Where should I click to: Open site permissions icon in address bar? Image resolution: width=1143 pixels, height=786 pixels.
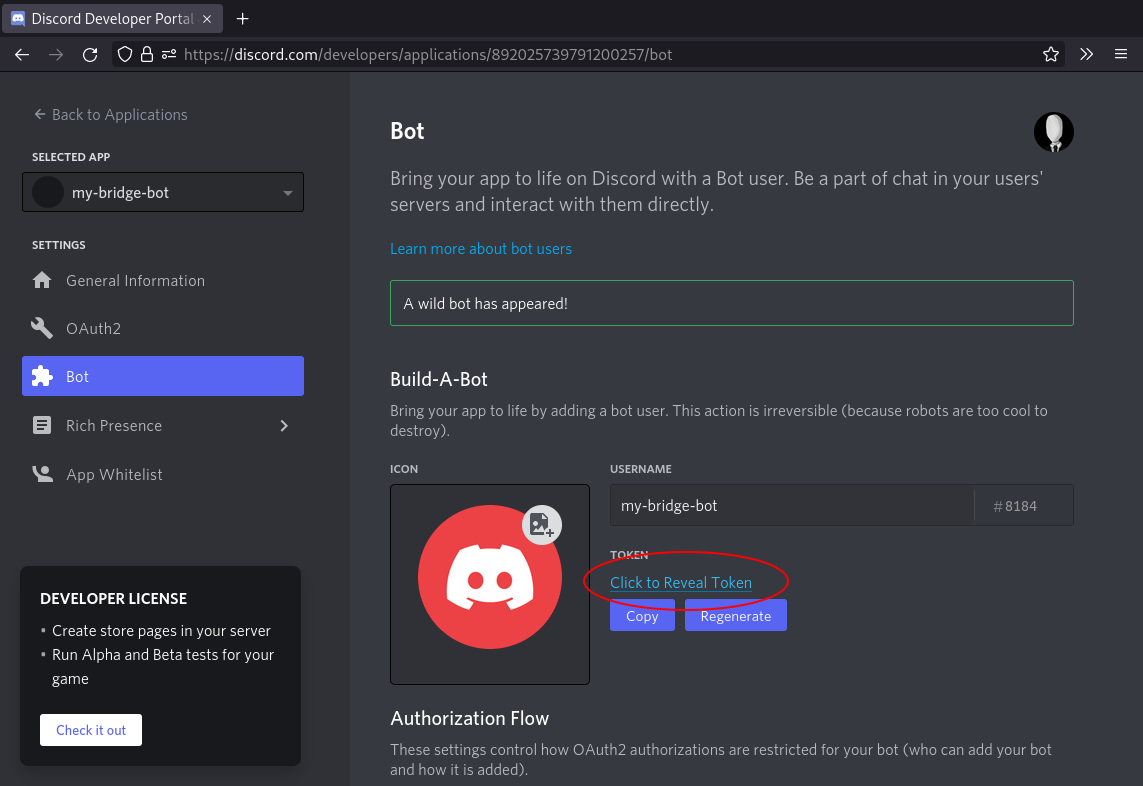[169, 55]
